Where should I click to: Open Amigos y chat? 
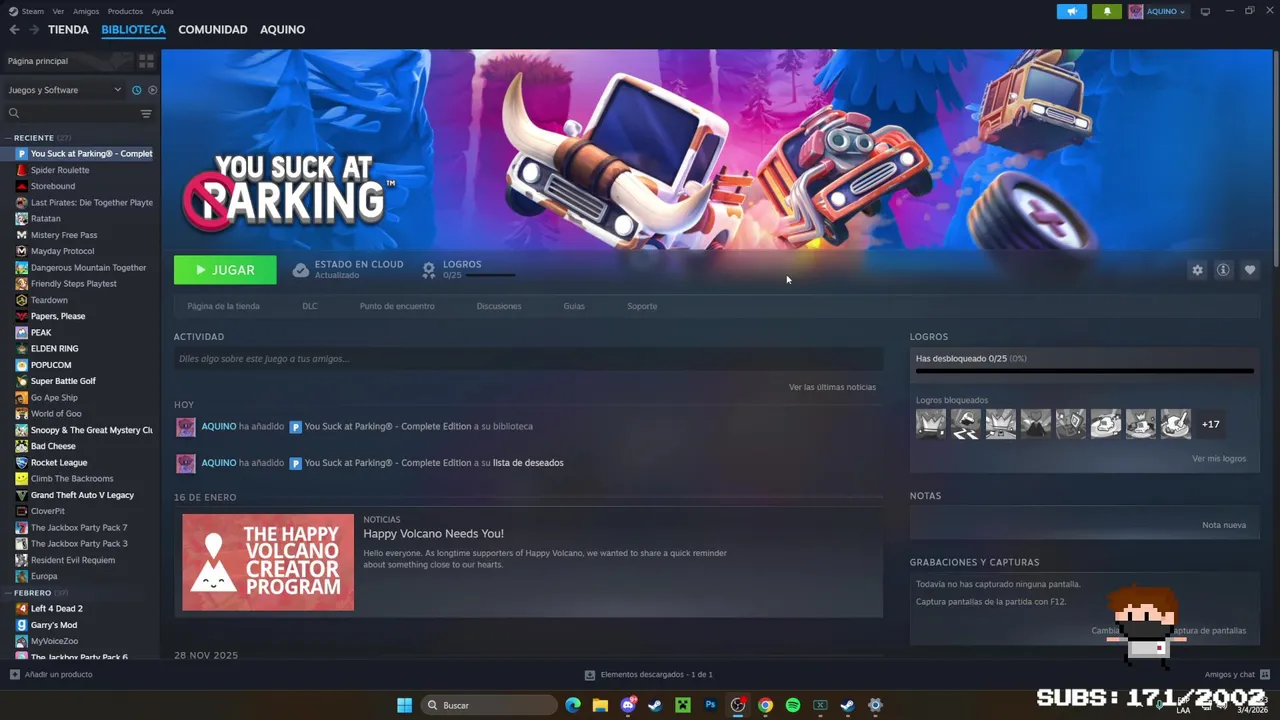pyautogui.click(x=1237, y=675)
